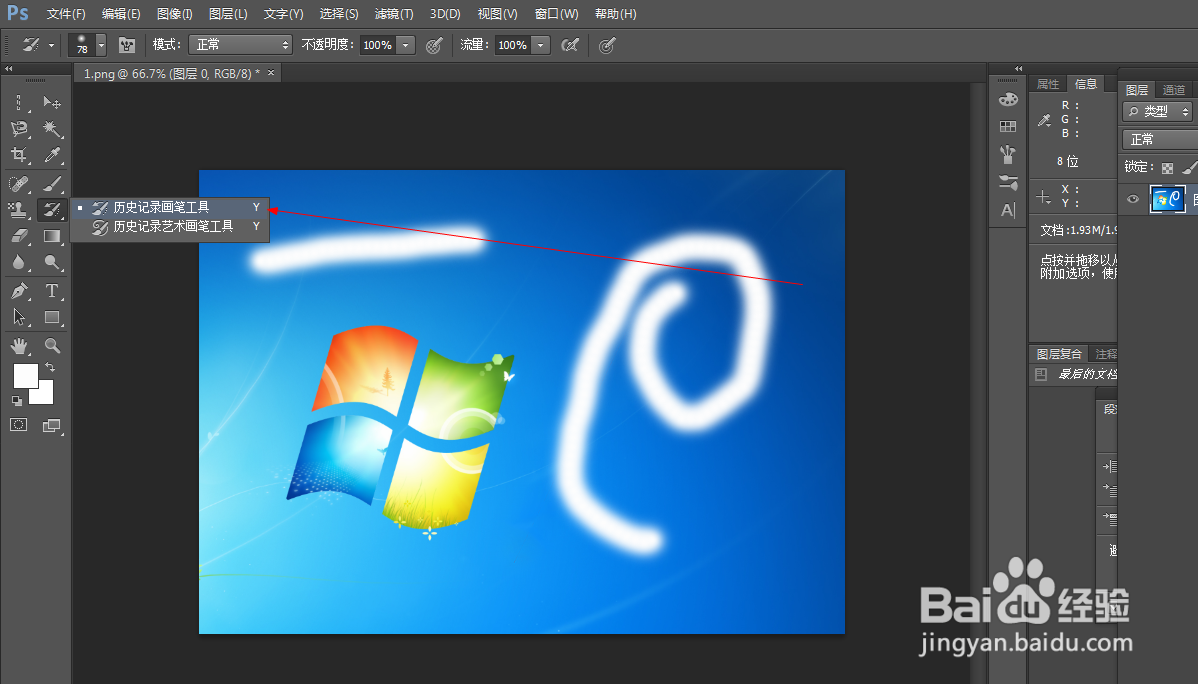Image resolution: width=1198 pixels, height=684 pixels.
Task: Select the Eraser tool
Action: pyautogui.click(x=19, y=236)
